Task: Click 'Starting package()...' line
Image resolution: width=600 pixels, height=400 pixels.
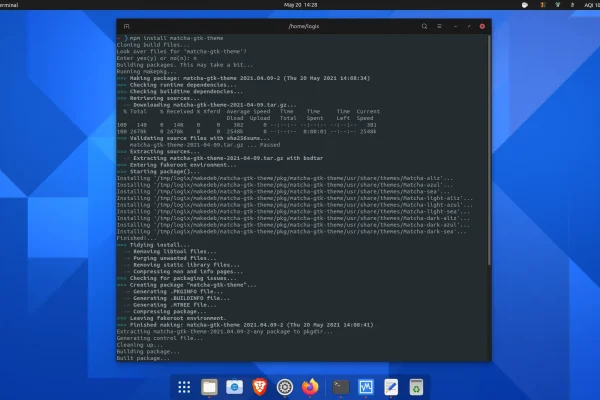Action: point(158,171)
